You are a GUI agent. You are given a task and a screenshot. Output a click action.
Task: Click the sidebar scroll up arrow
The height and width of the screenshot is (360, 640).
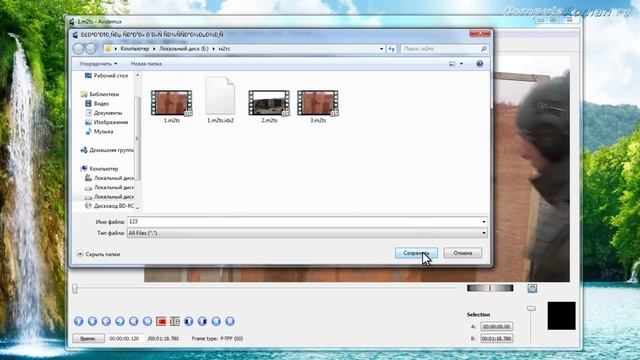[138, 75]
